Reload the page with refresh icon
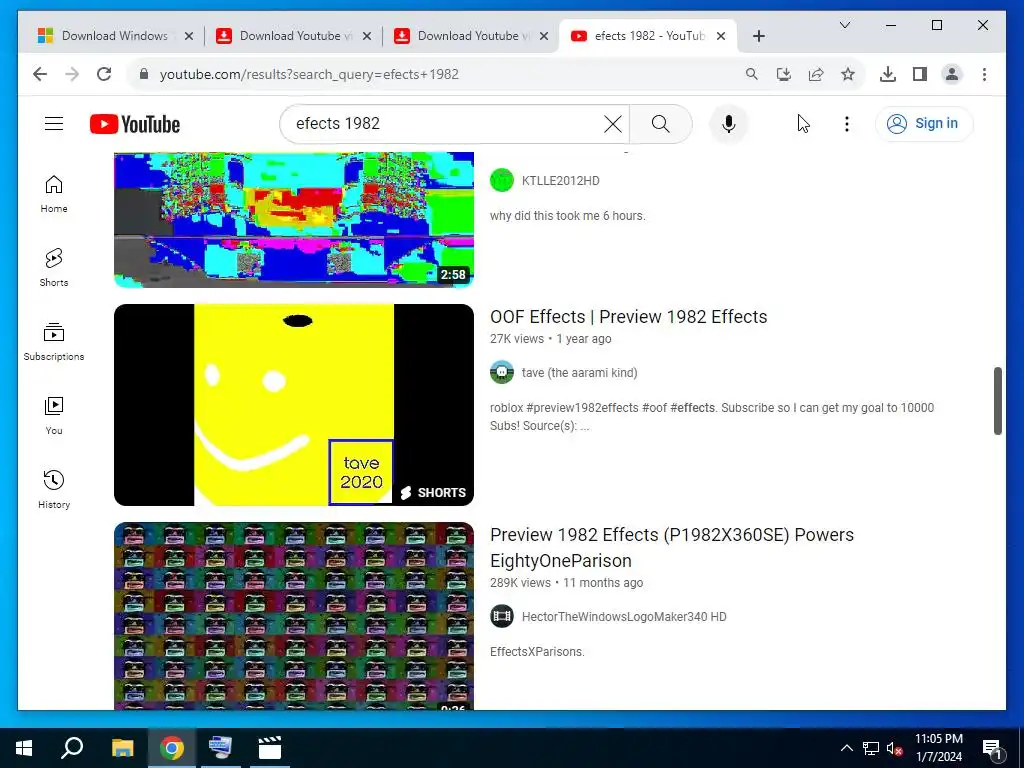Screen dimensions: 1024x768 (x=104, y=74)
